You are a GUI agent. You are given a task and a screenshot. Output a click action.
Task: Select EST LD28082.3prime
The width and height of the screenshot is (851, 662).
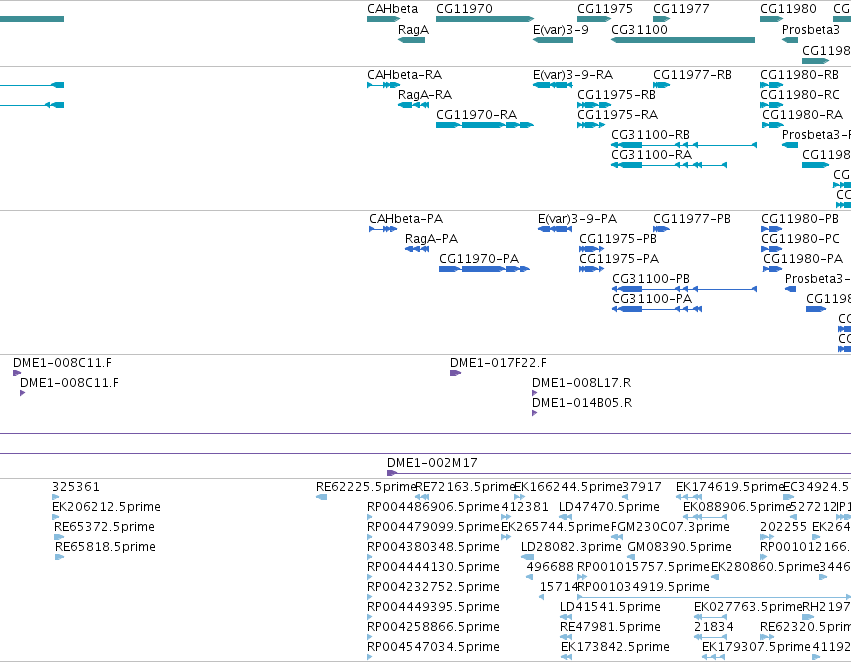pos(527,557)
